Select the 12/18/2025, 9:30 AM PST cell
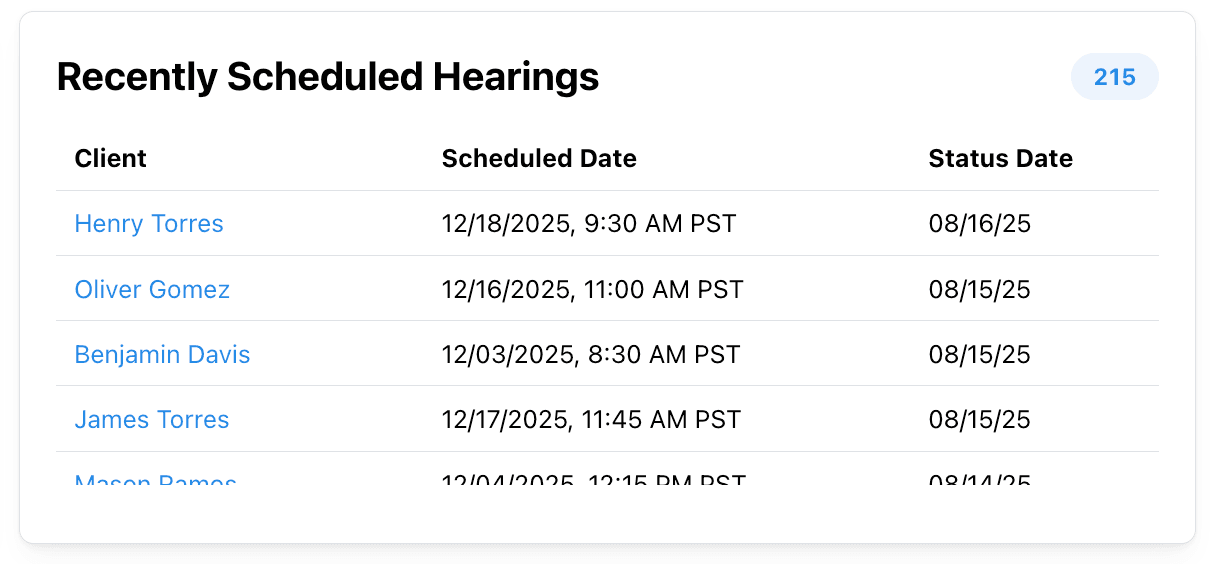Screen dimensions: 1222x564 [588, 223]
